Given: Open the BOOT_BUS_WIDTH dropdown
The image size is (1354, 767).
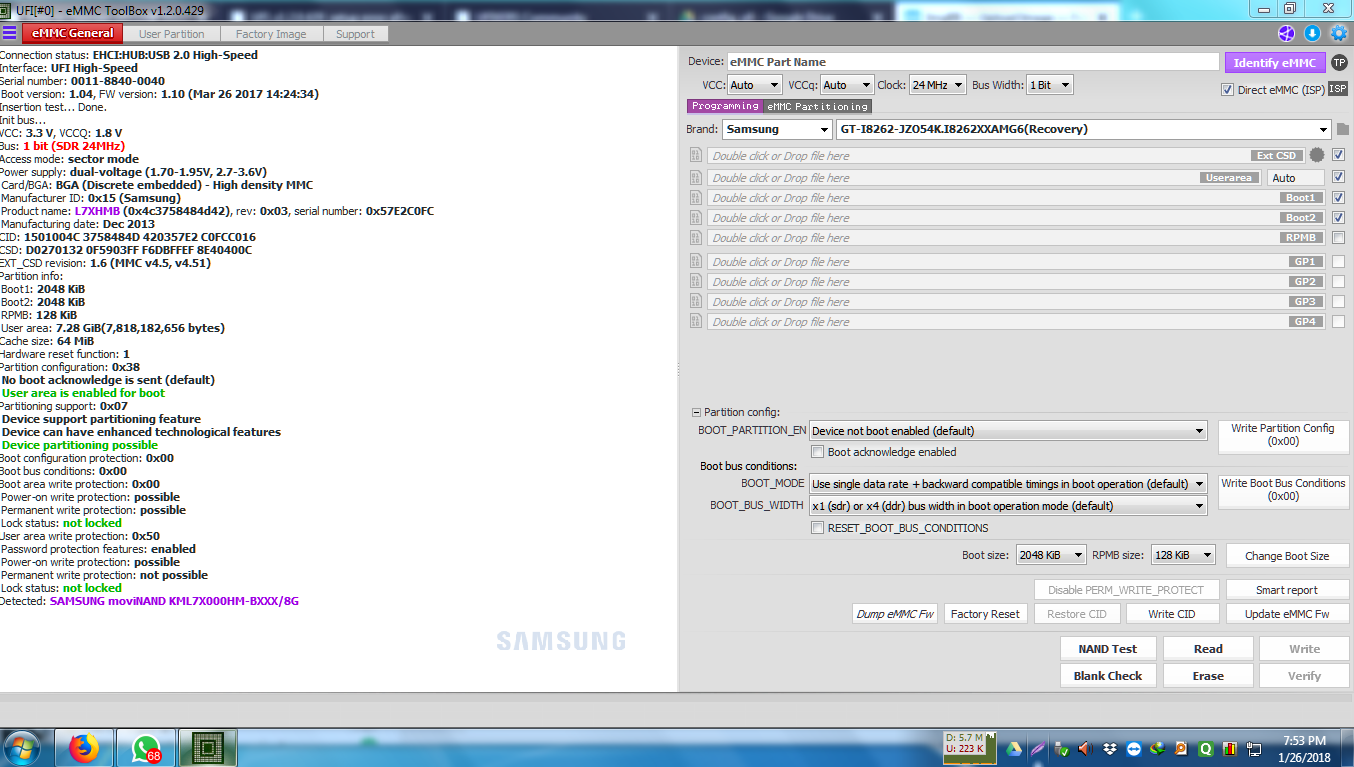Looking at the screenshot, I should point(1008,506).
